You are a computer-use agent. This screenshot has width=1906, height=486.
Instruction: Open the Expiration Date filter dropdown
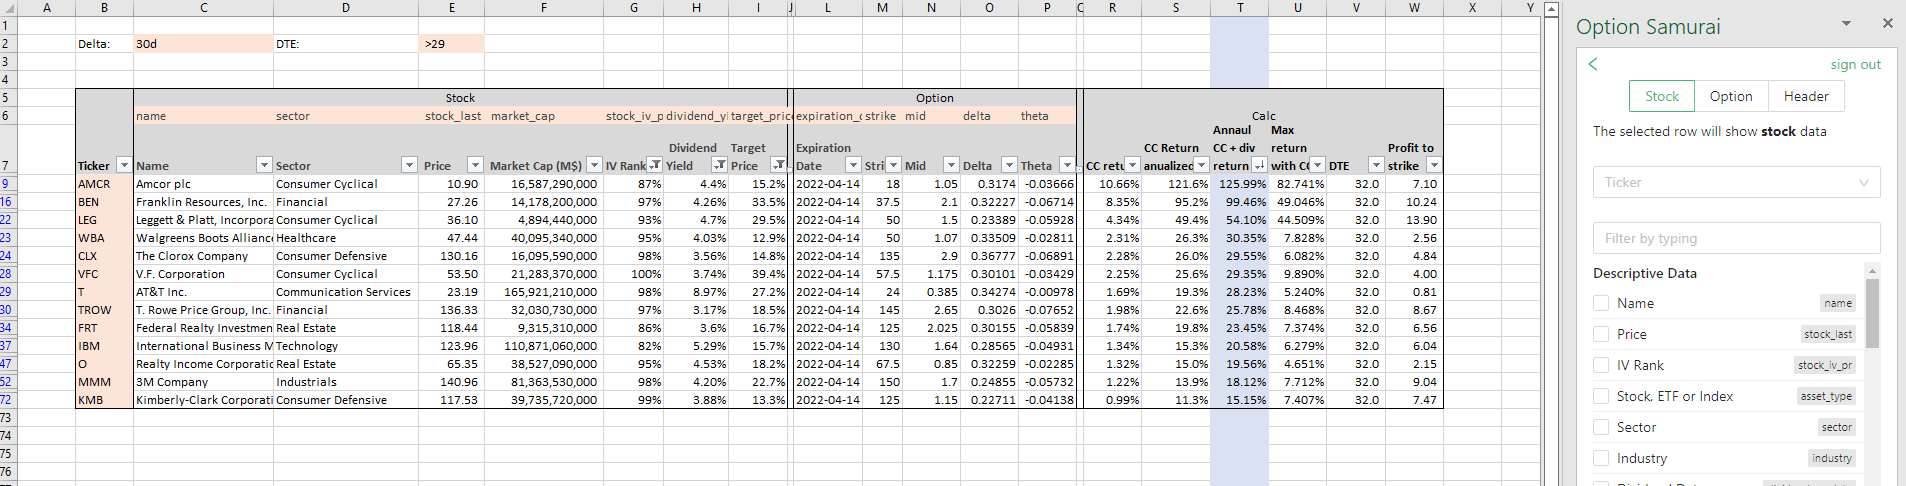tap(852, 165)
